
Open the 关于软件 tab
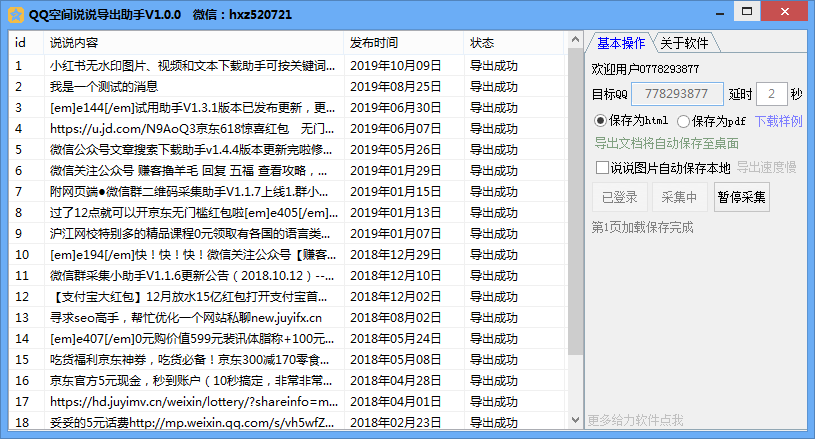click(684, 43)
